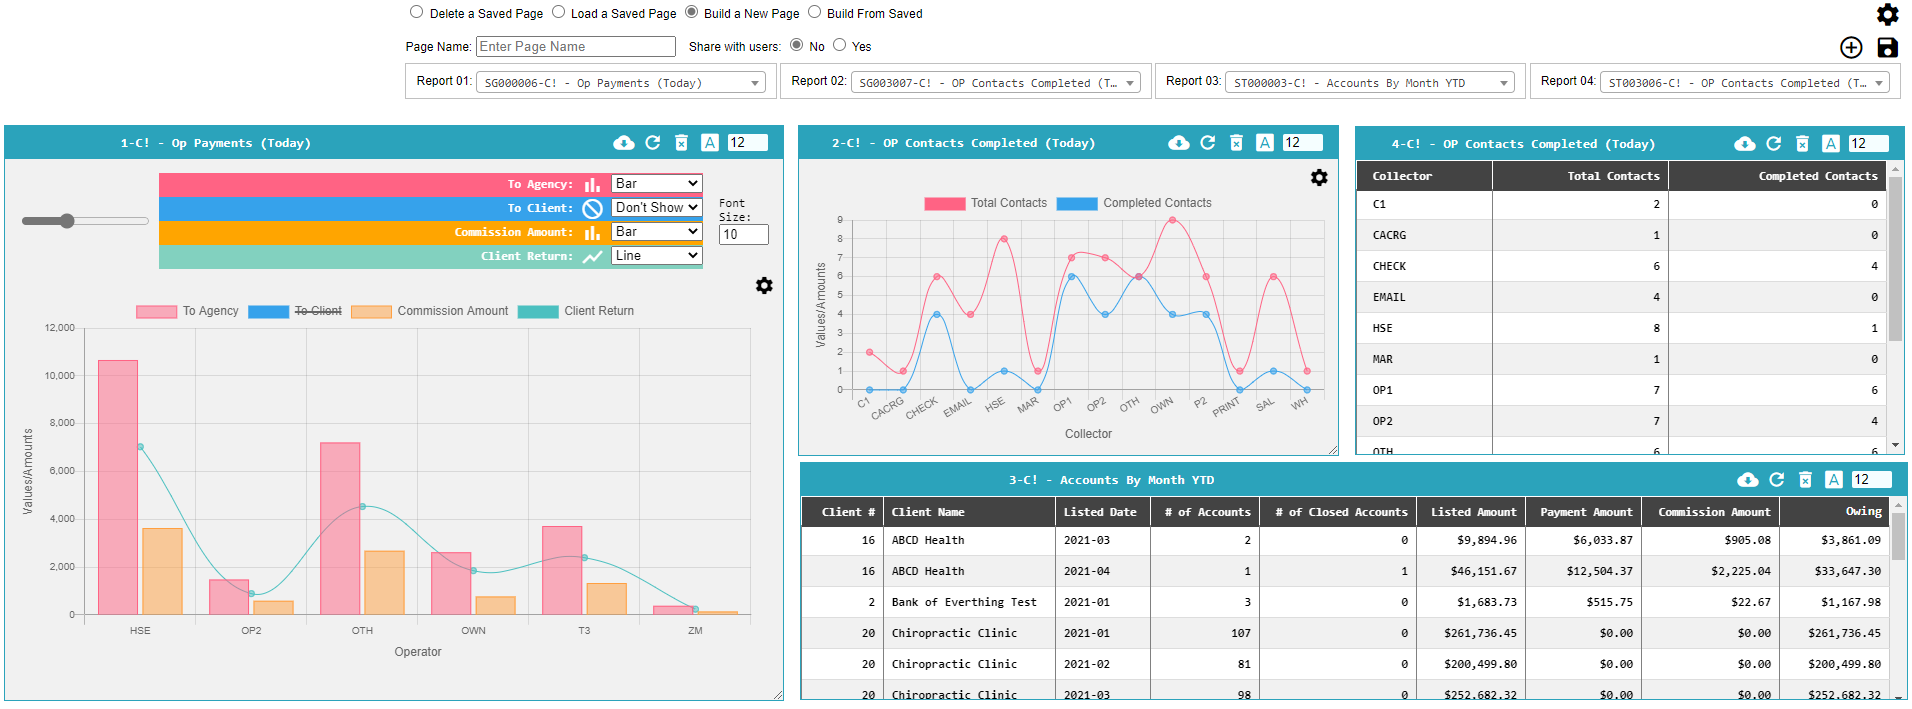Set Share with users to Yes
Screen dimensions: 1912x709
pos(839,45)
